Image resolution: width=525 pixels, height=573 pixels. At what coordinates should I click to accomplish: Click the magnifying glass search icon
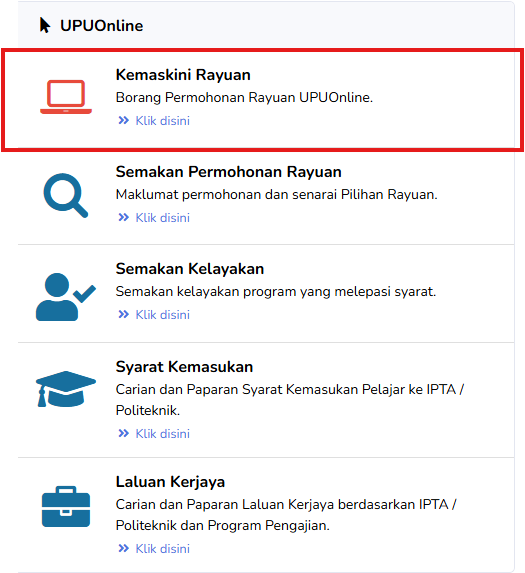tap(66, 195)
